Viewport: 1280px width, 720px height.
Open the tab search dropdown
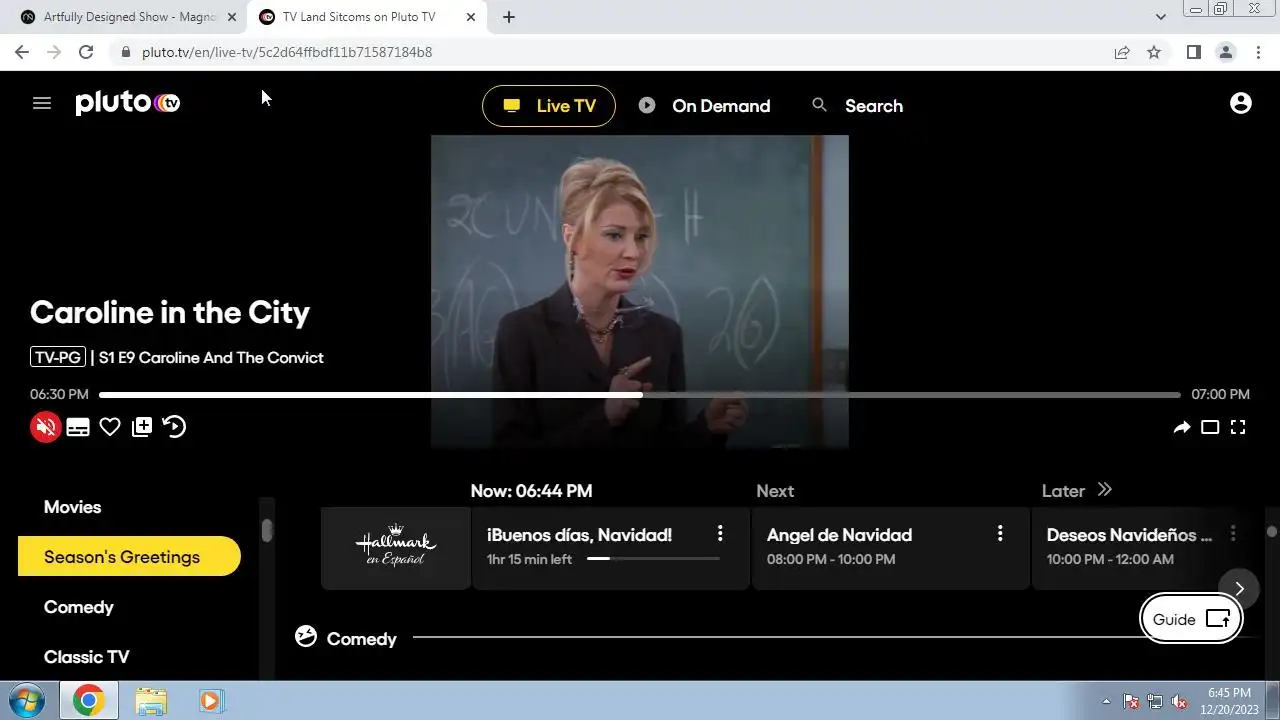click(1160, 17)
